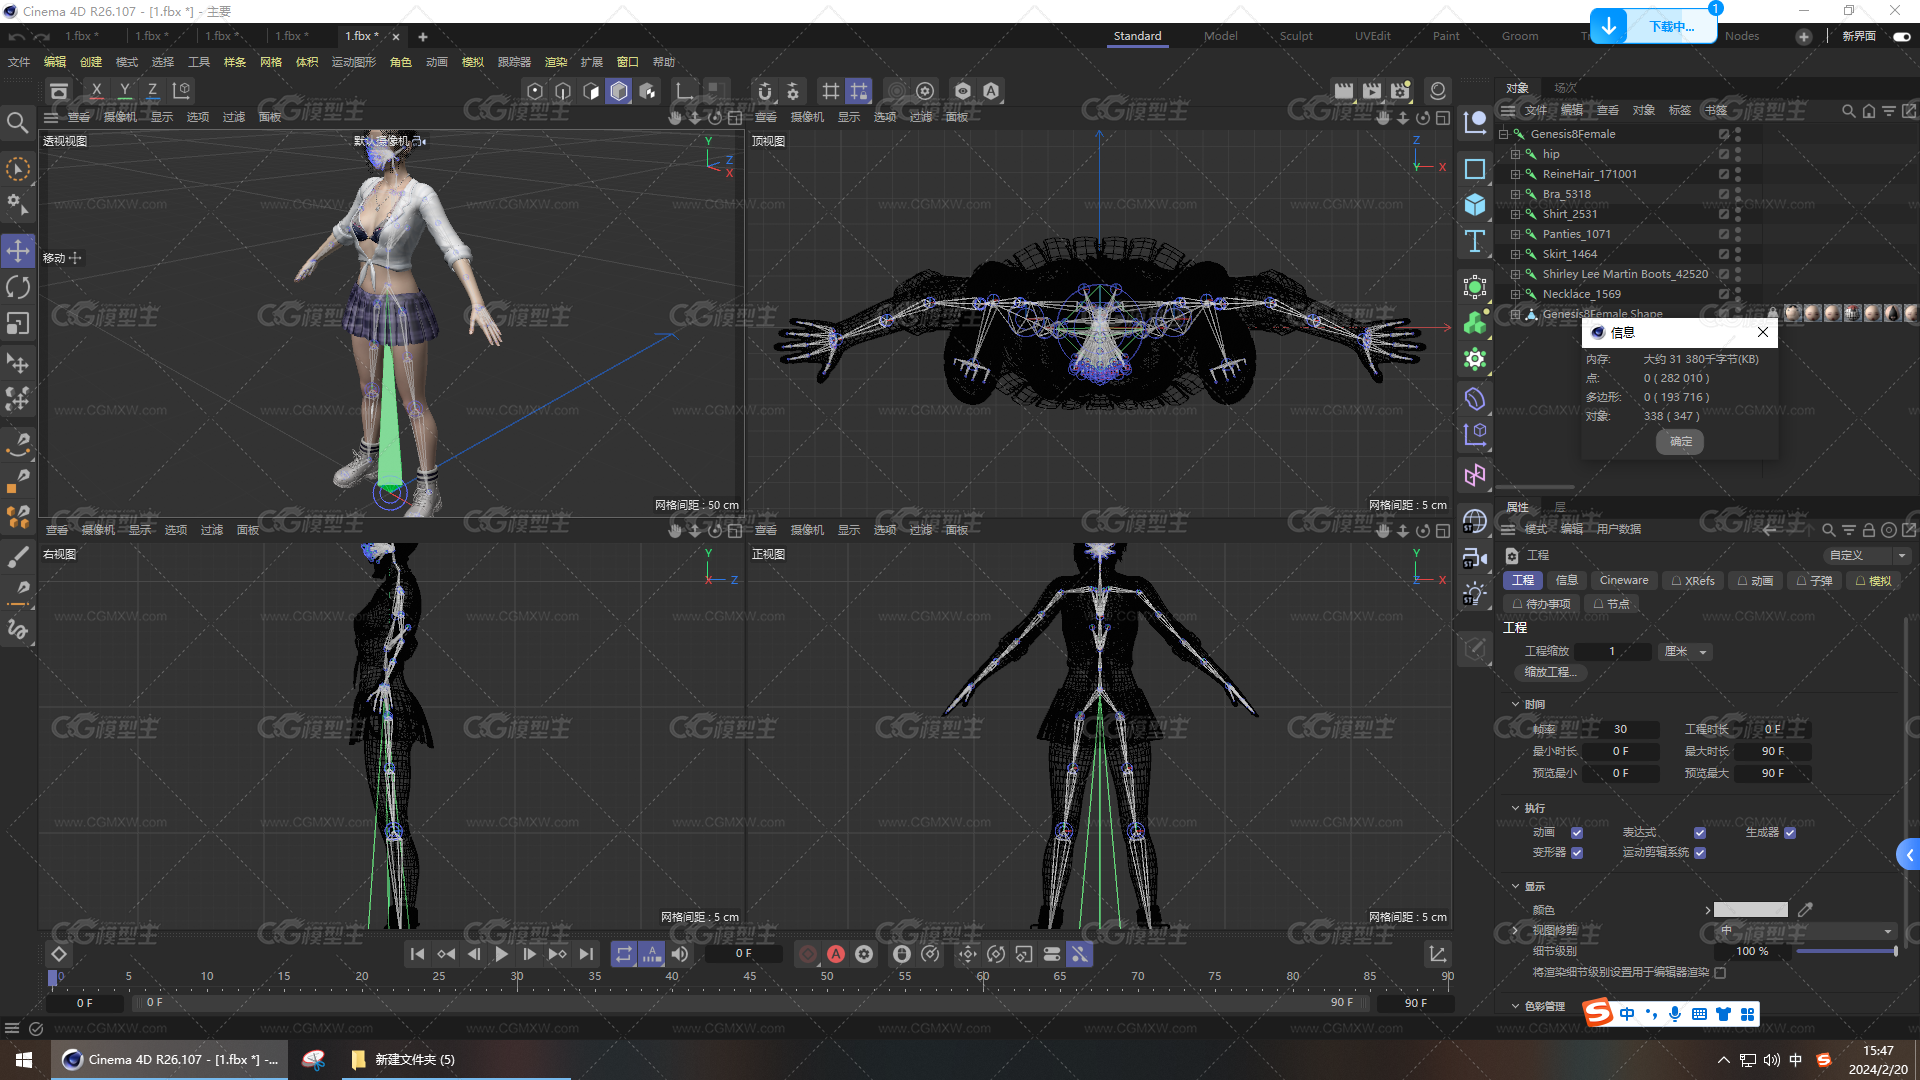Toggle enable checkmark for hip object
This screenshot has height=1080, width=1920.
(x=1724, y=154)
